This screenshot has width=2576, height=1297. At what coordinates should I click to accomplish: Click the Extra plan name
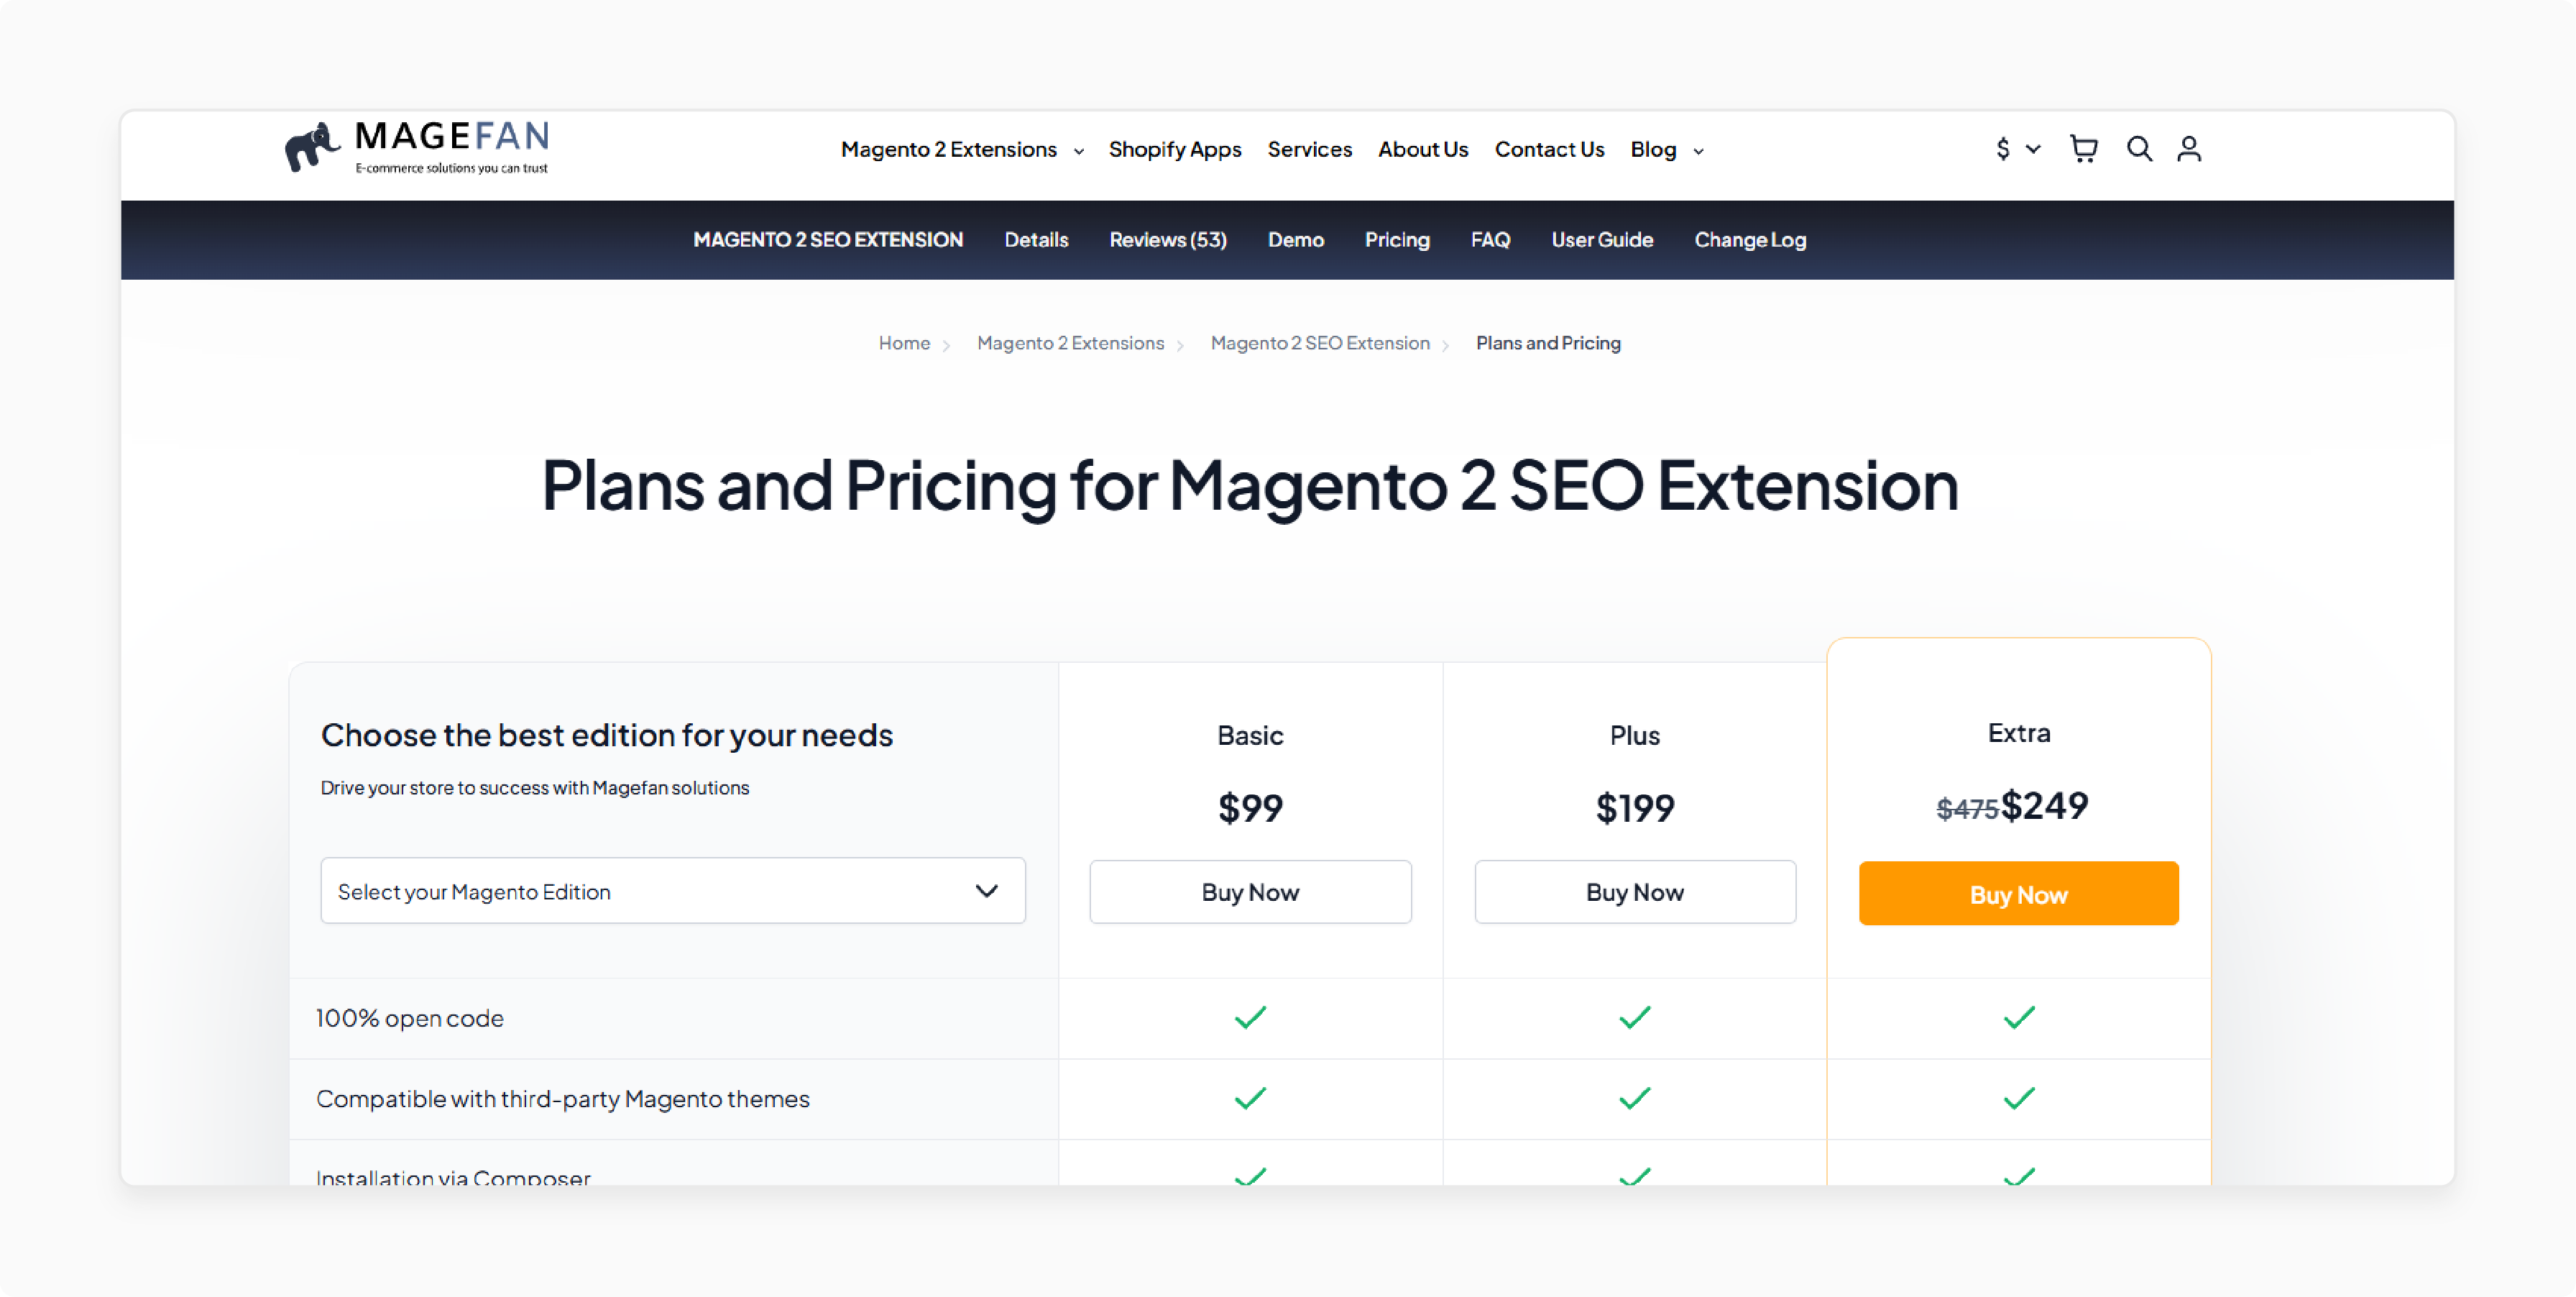tap(2019, 733)
